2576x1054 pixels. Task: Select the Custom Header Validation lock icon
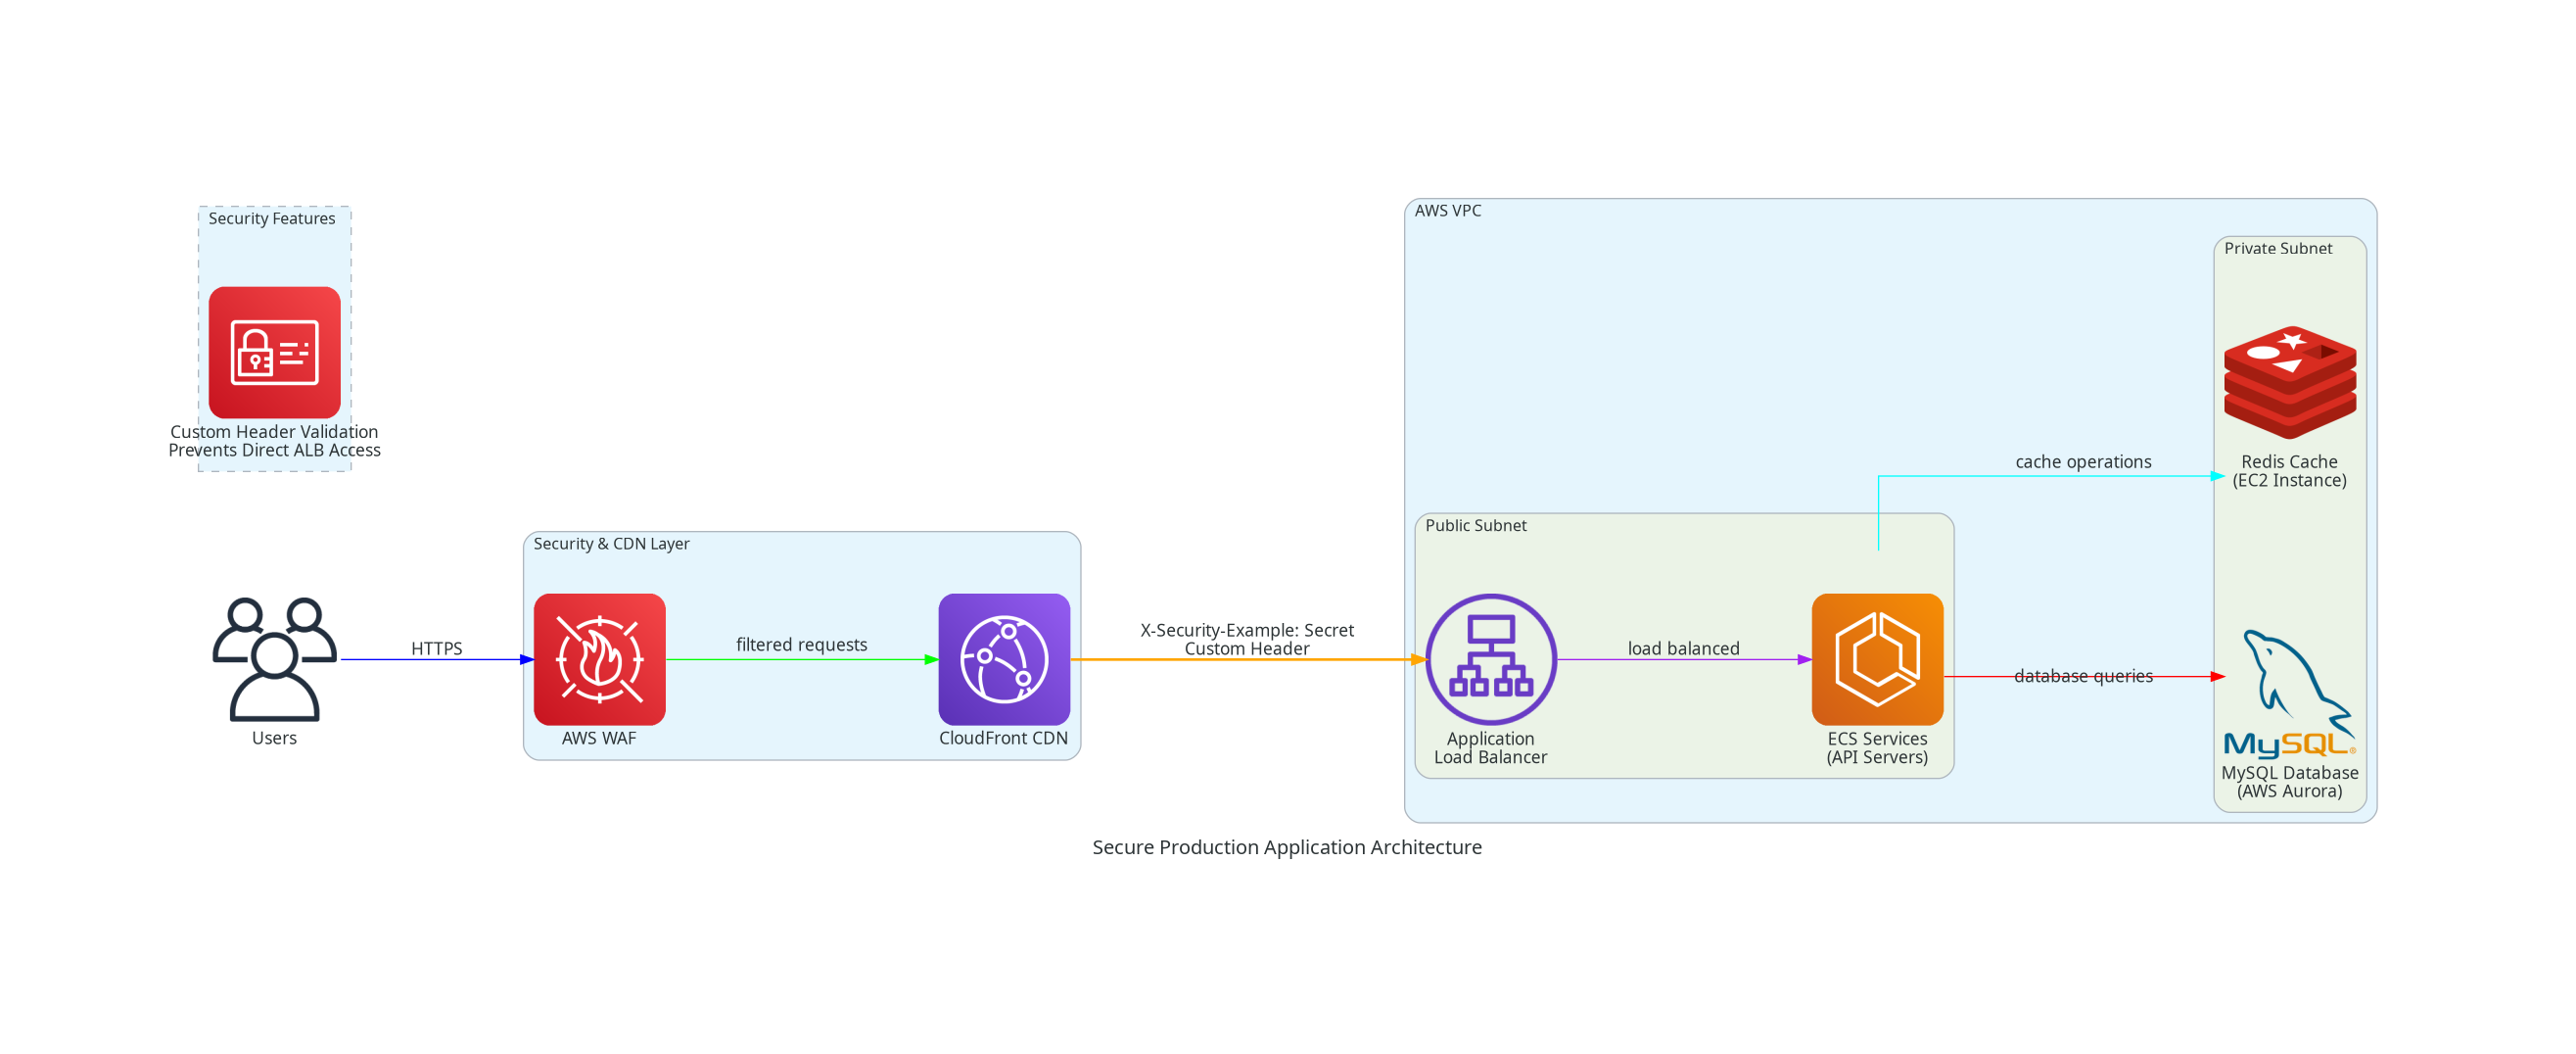(x=274, y=352)
